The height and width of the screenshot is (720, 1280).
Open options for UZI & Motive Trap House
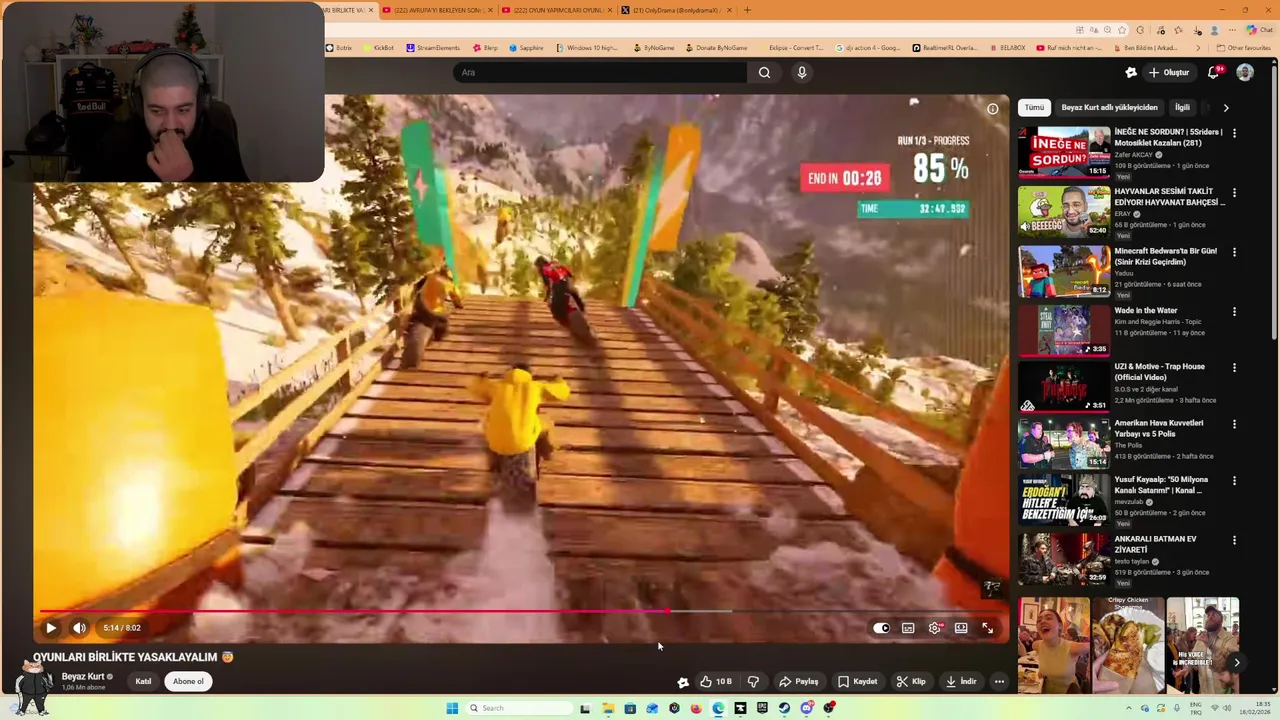(x=1234, y=367)
